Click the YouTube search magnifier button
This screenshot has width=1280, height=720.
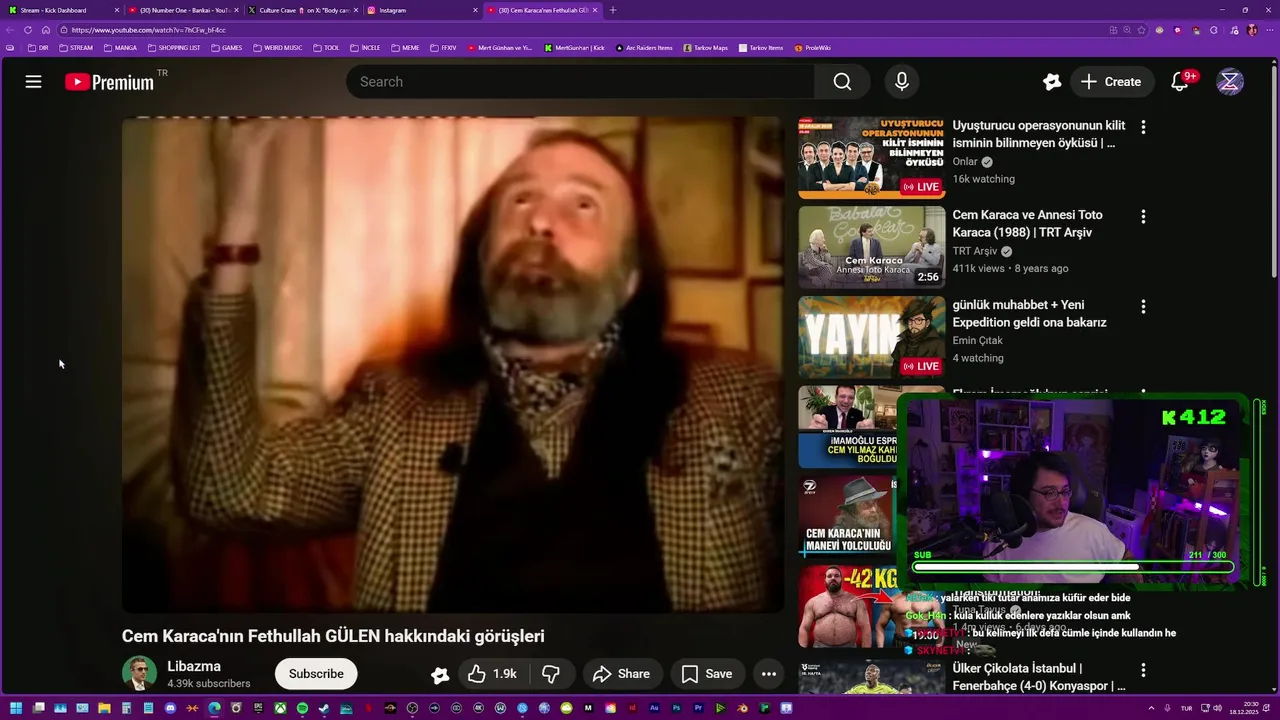pyautogui.click(x=842, y=82)
